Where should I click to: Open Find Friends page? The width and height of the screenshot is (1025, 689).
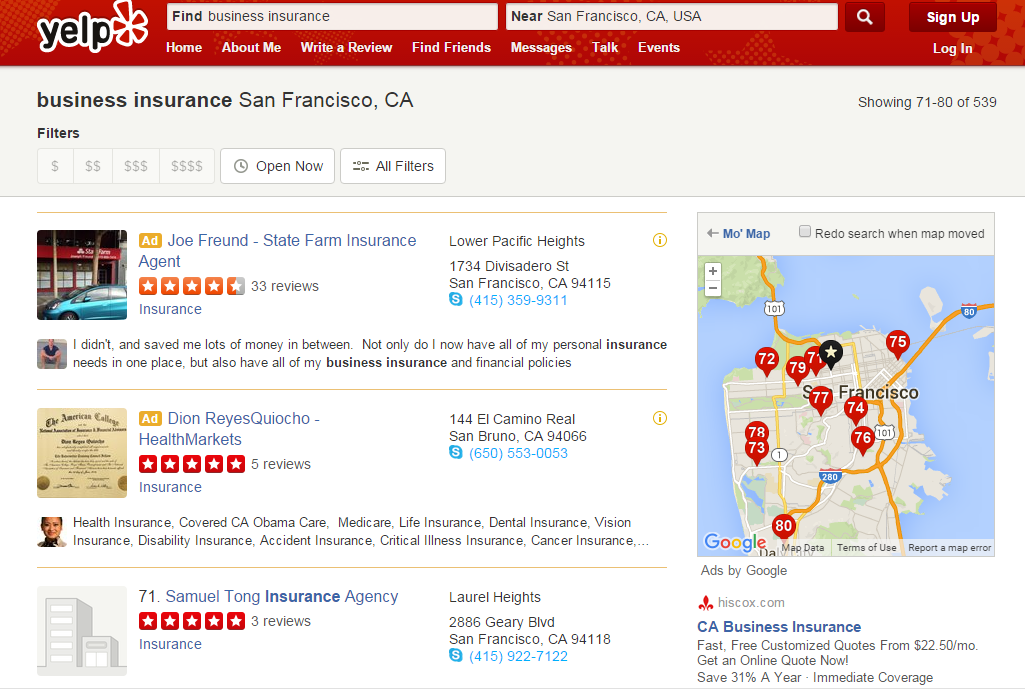click(451, 48)
